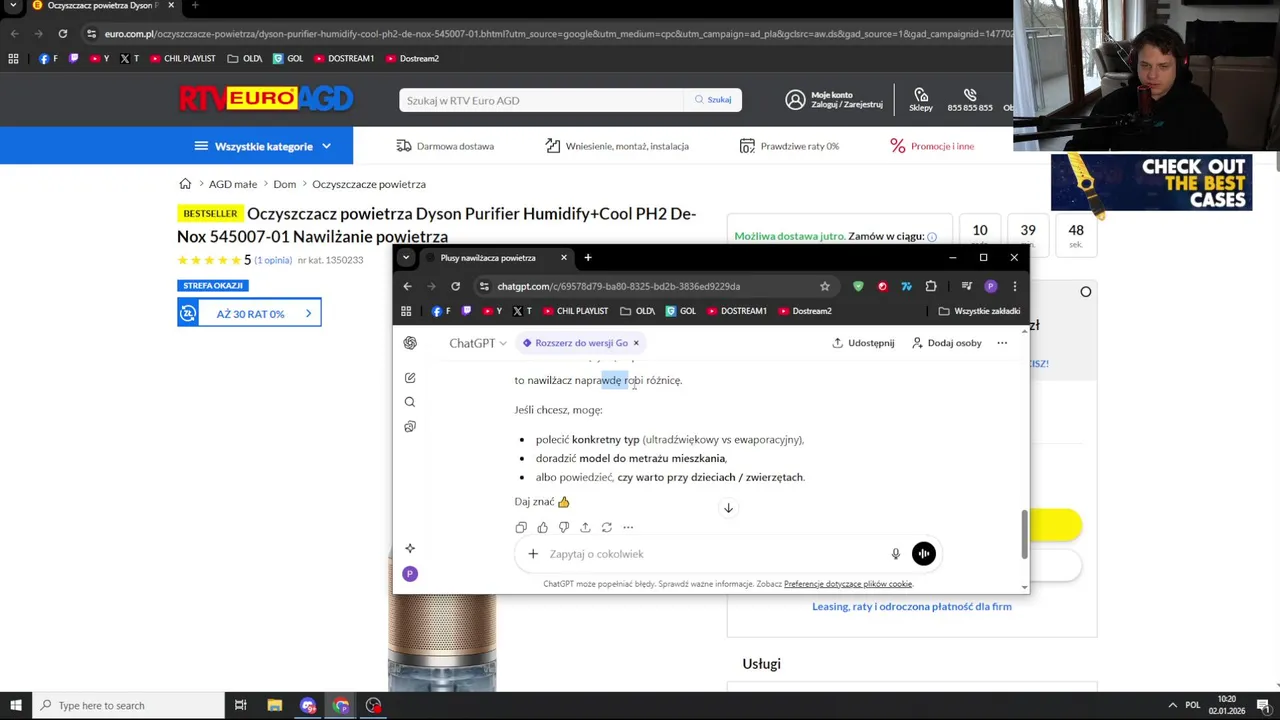This screenshot has width=1280, height=720.
Task: Add attachment with plus icon in prompt box
Action: (x=533, y=554)
